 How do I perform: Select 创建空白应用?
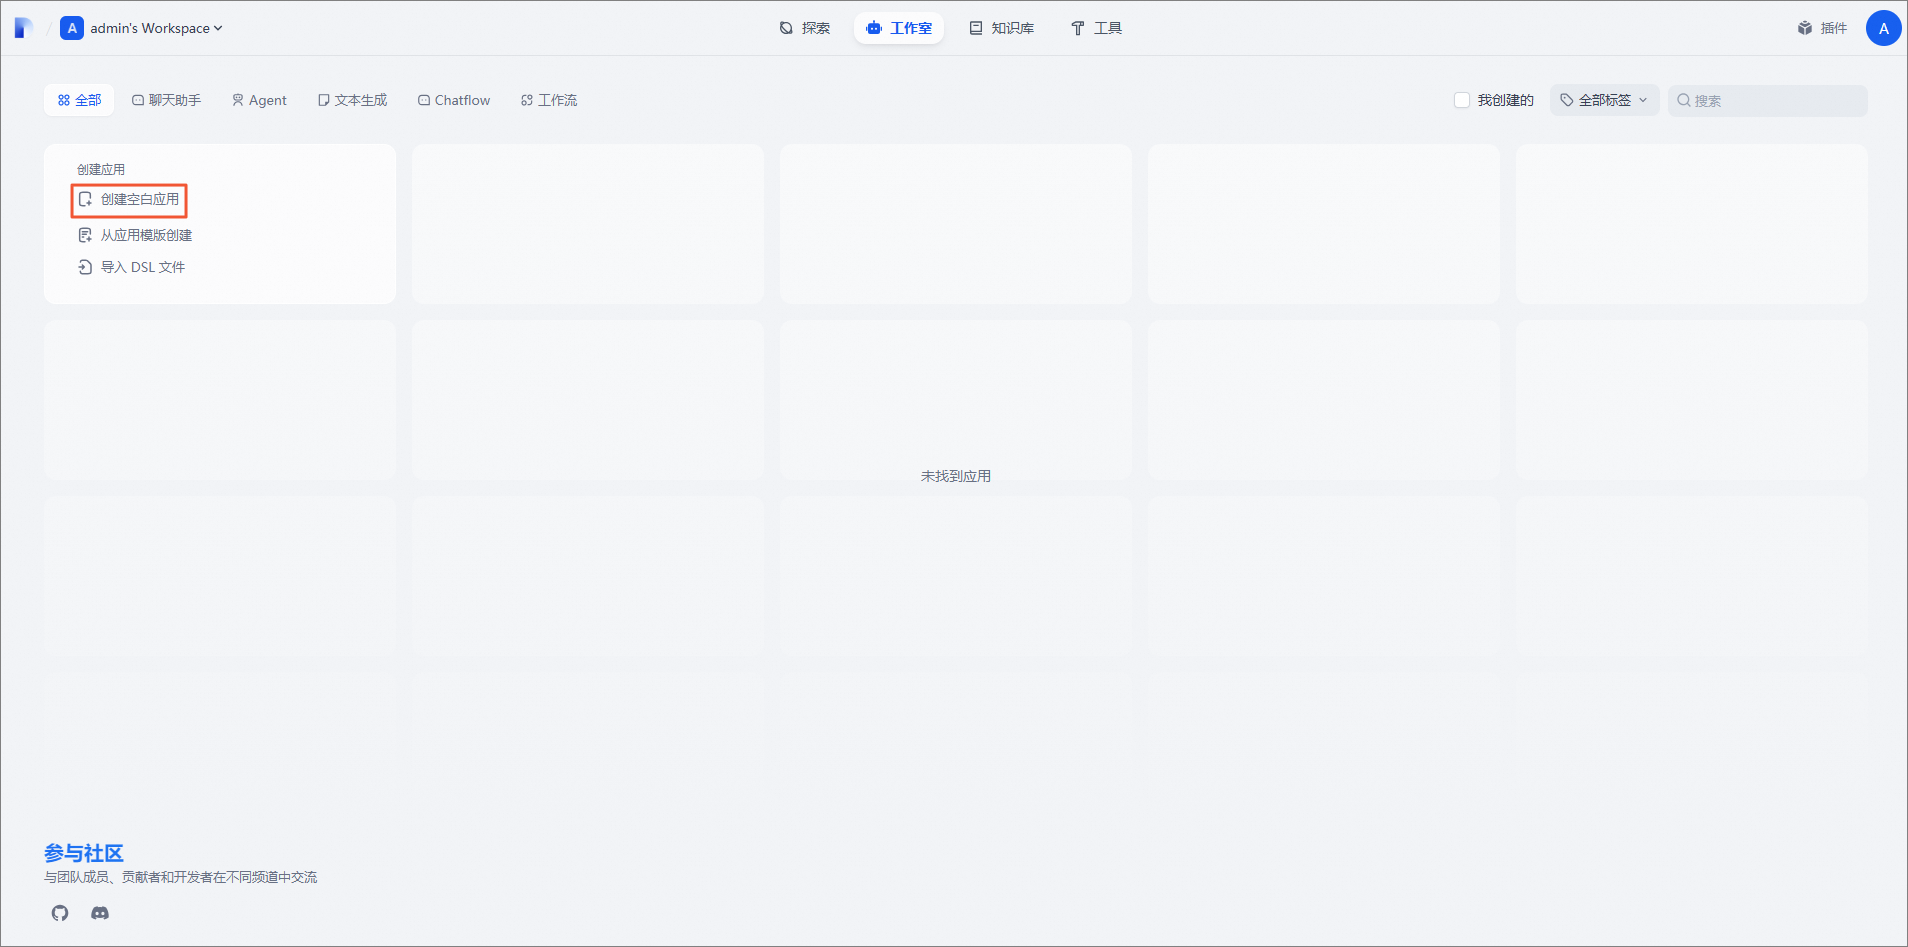coord(129,200)
